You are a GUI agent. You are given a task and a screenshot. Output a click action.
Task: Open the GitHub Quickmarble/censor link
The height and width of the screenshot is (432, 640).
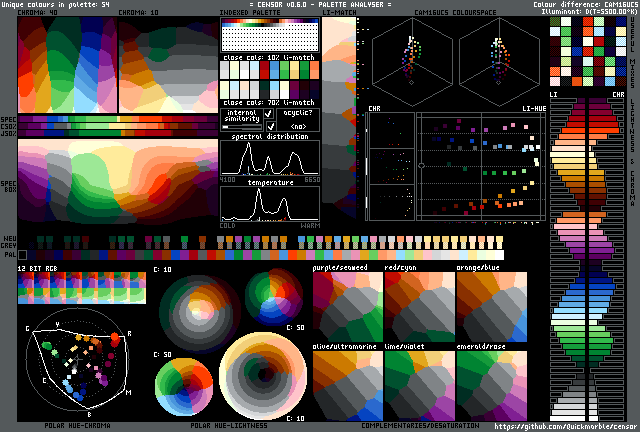[565, 425]
